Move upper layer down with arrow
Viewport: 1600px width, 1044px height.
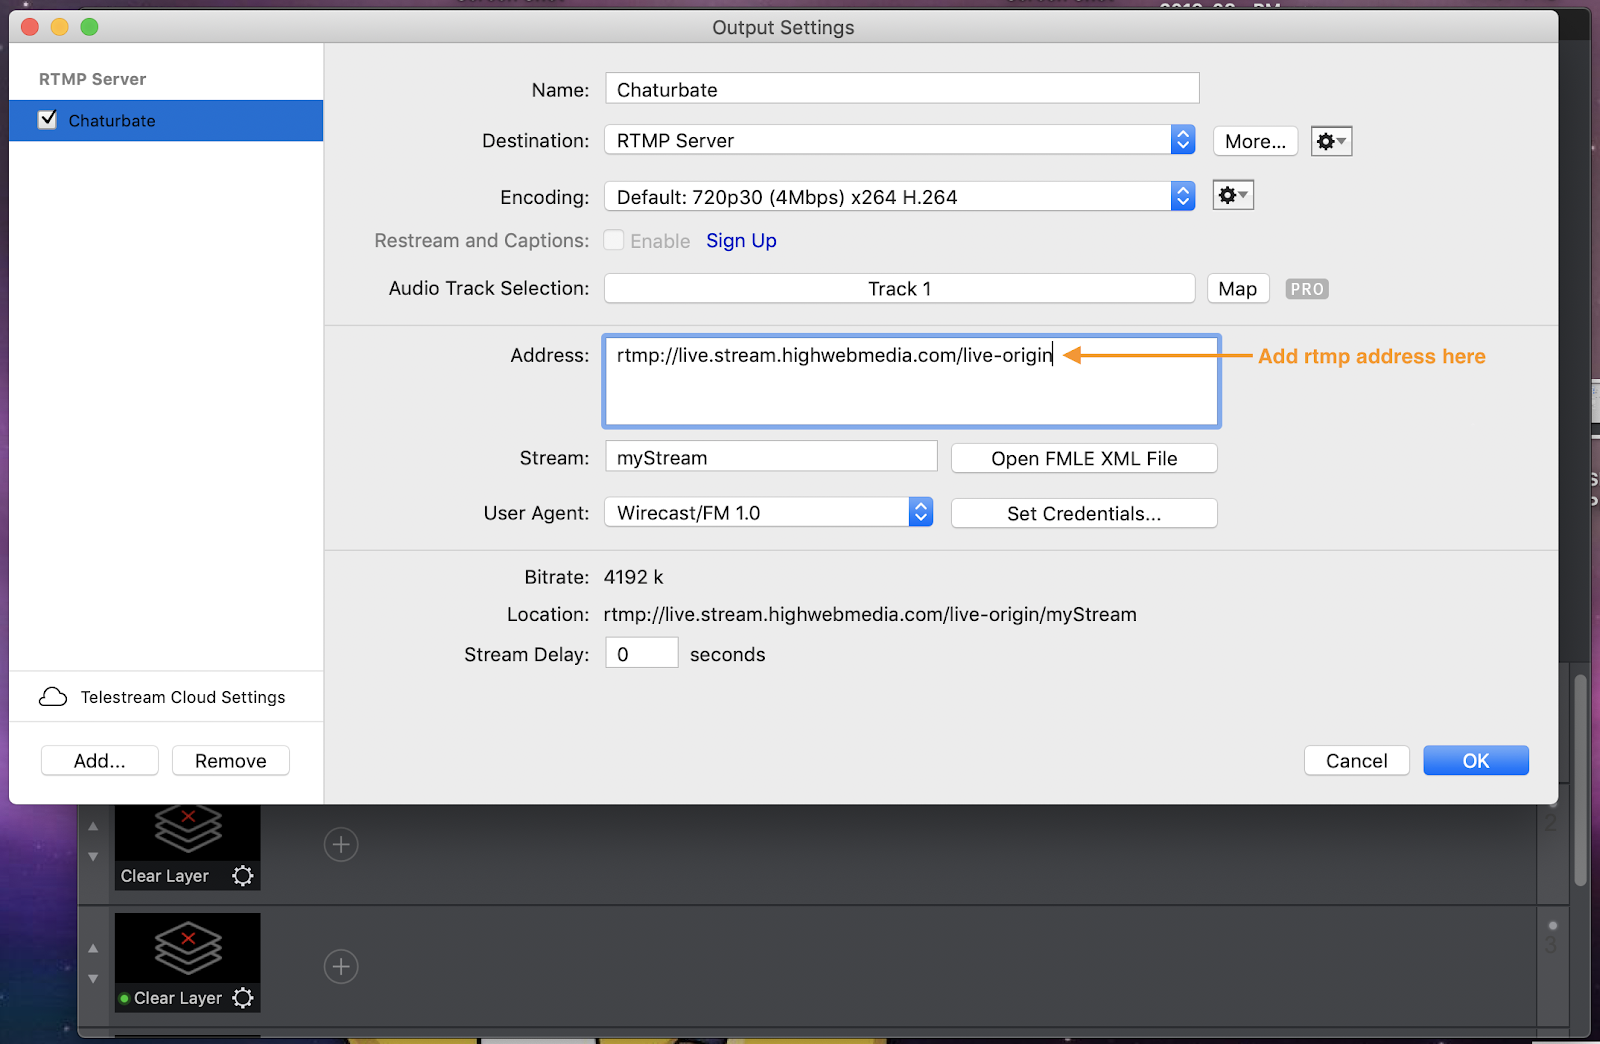(x=93, y=857)
